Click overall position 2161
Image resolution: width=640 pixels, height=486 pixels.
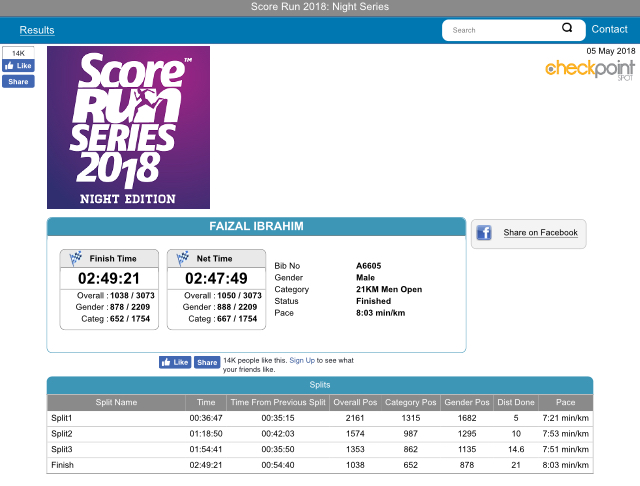pyautogui.click(x=355, y=418)
